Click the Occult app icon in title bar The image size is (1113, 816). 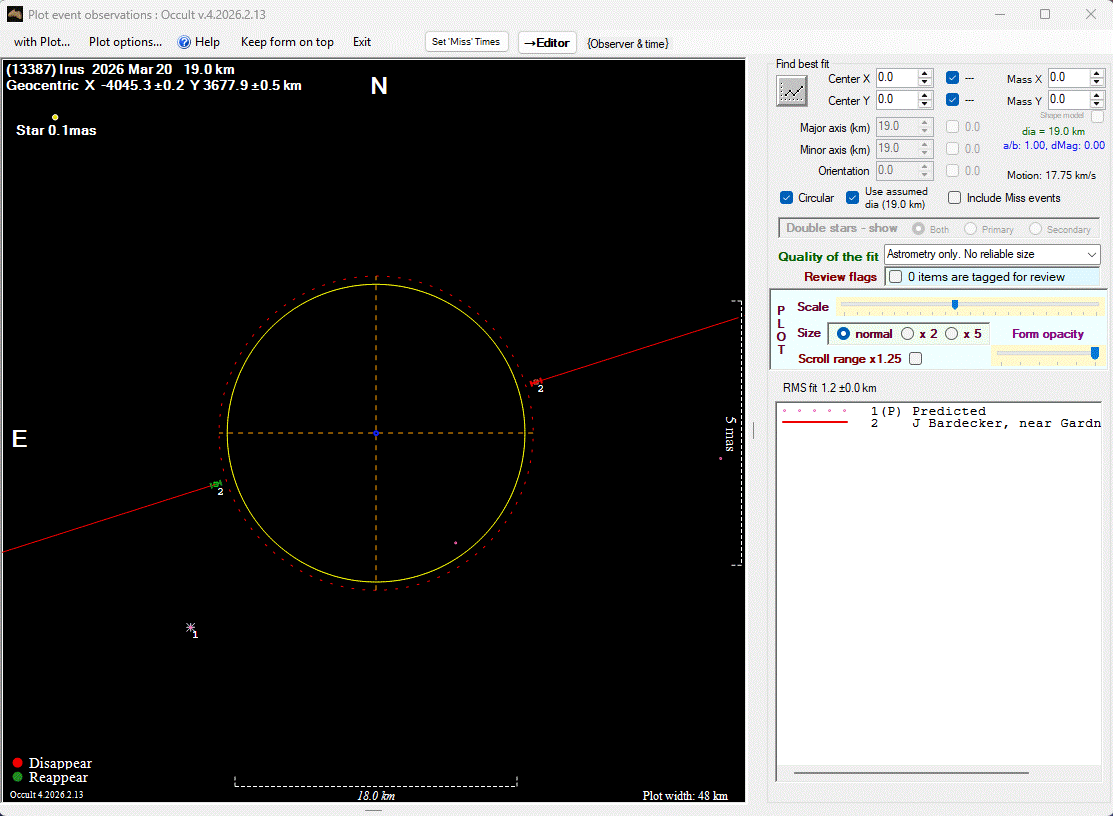[15, 15]
